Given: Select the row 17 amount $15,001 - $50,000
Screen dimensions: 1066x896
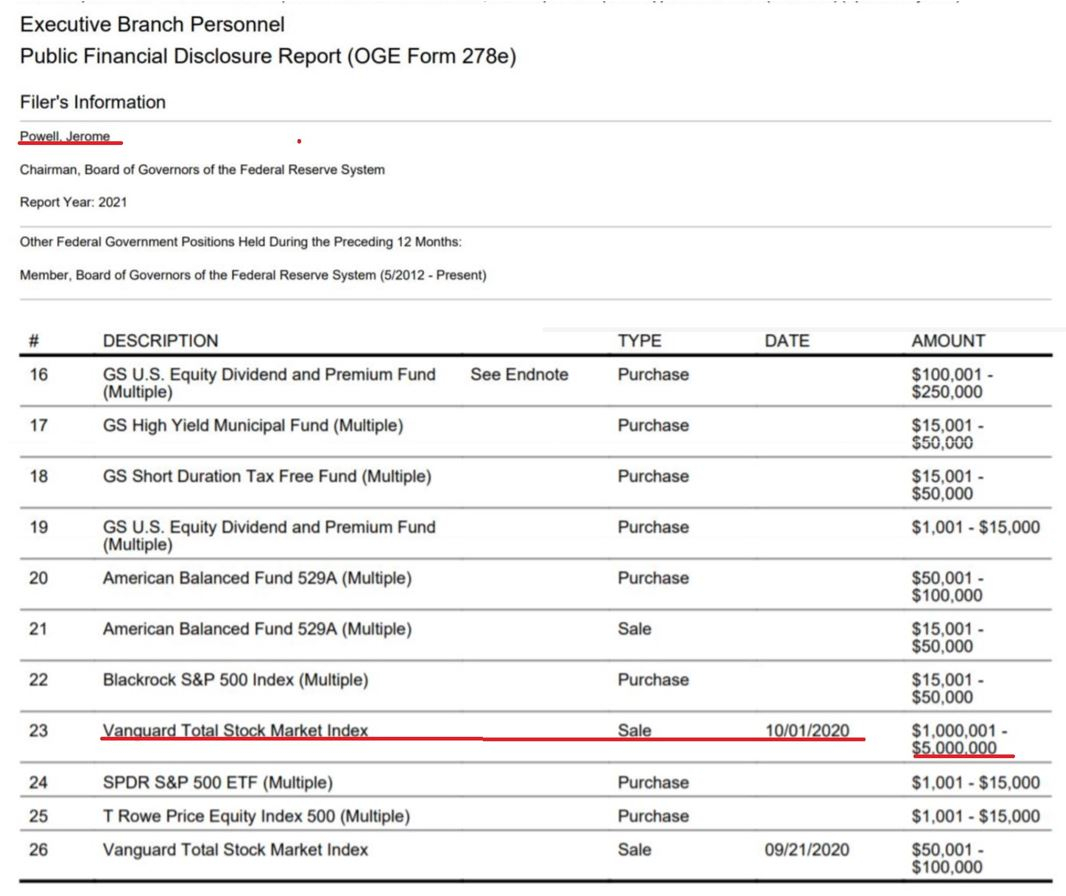Looking at the screenshot, I should tap(948, 434).
